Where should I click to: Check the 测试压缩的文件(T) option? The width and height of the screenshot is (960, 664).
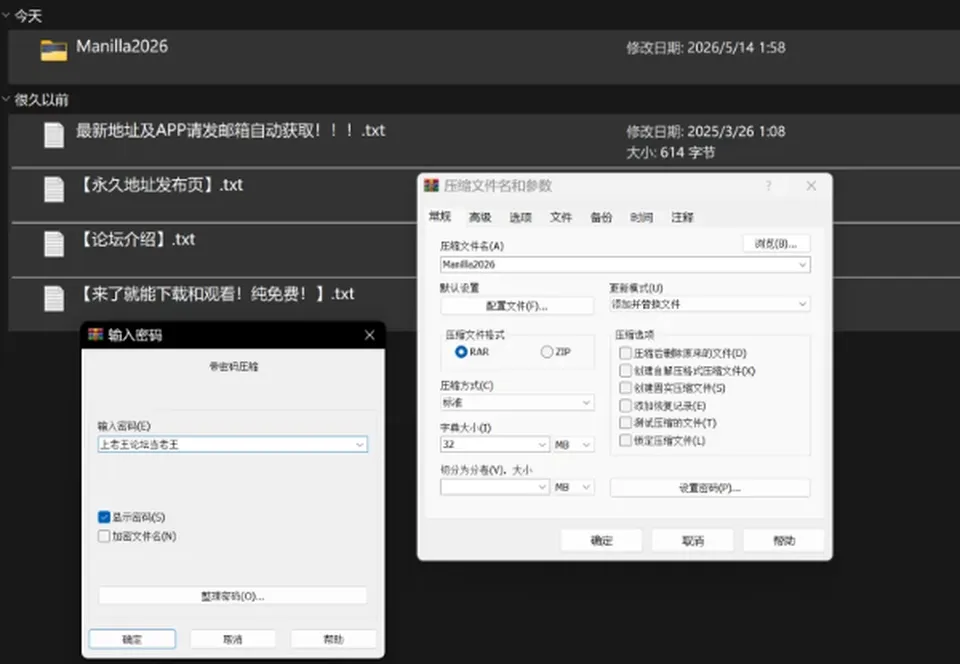tap(625, 423)
